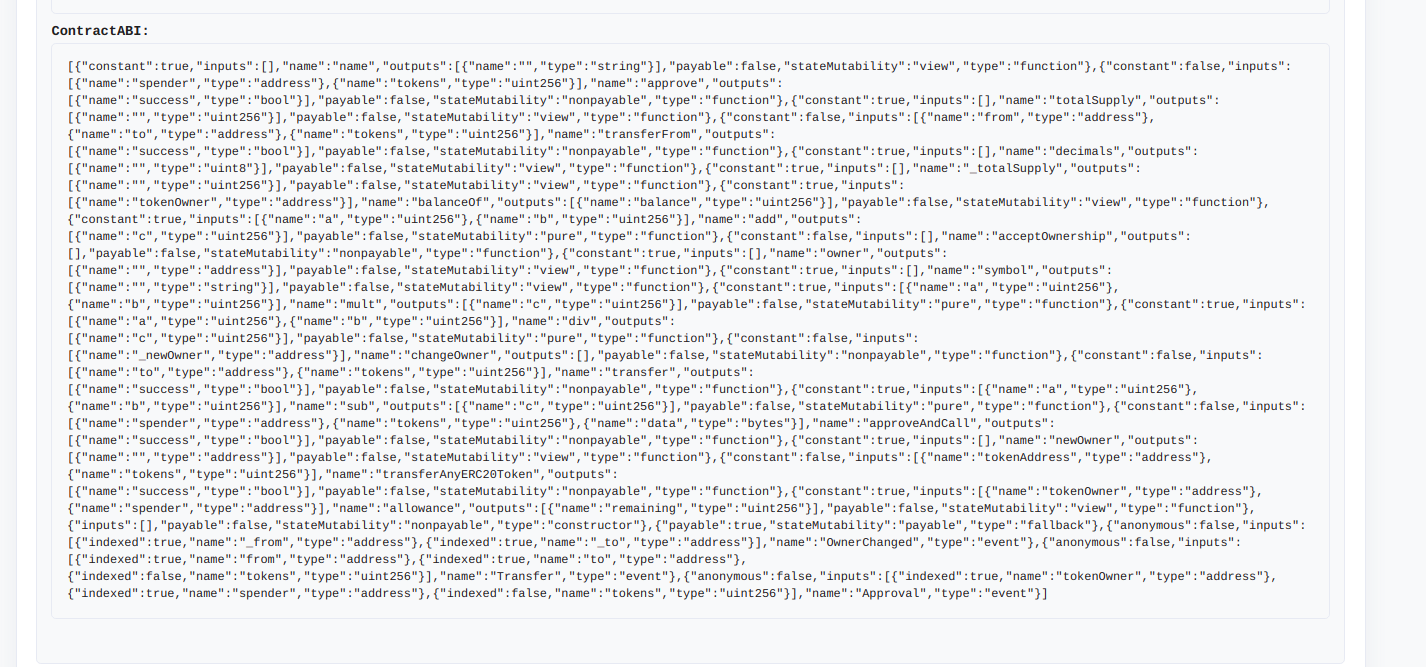Click the ContractABI: heading label
1426x667 pixels.
[100, 31]
